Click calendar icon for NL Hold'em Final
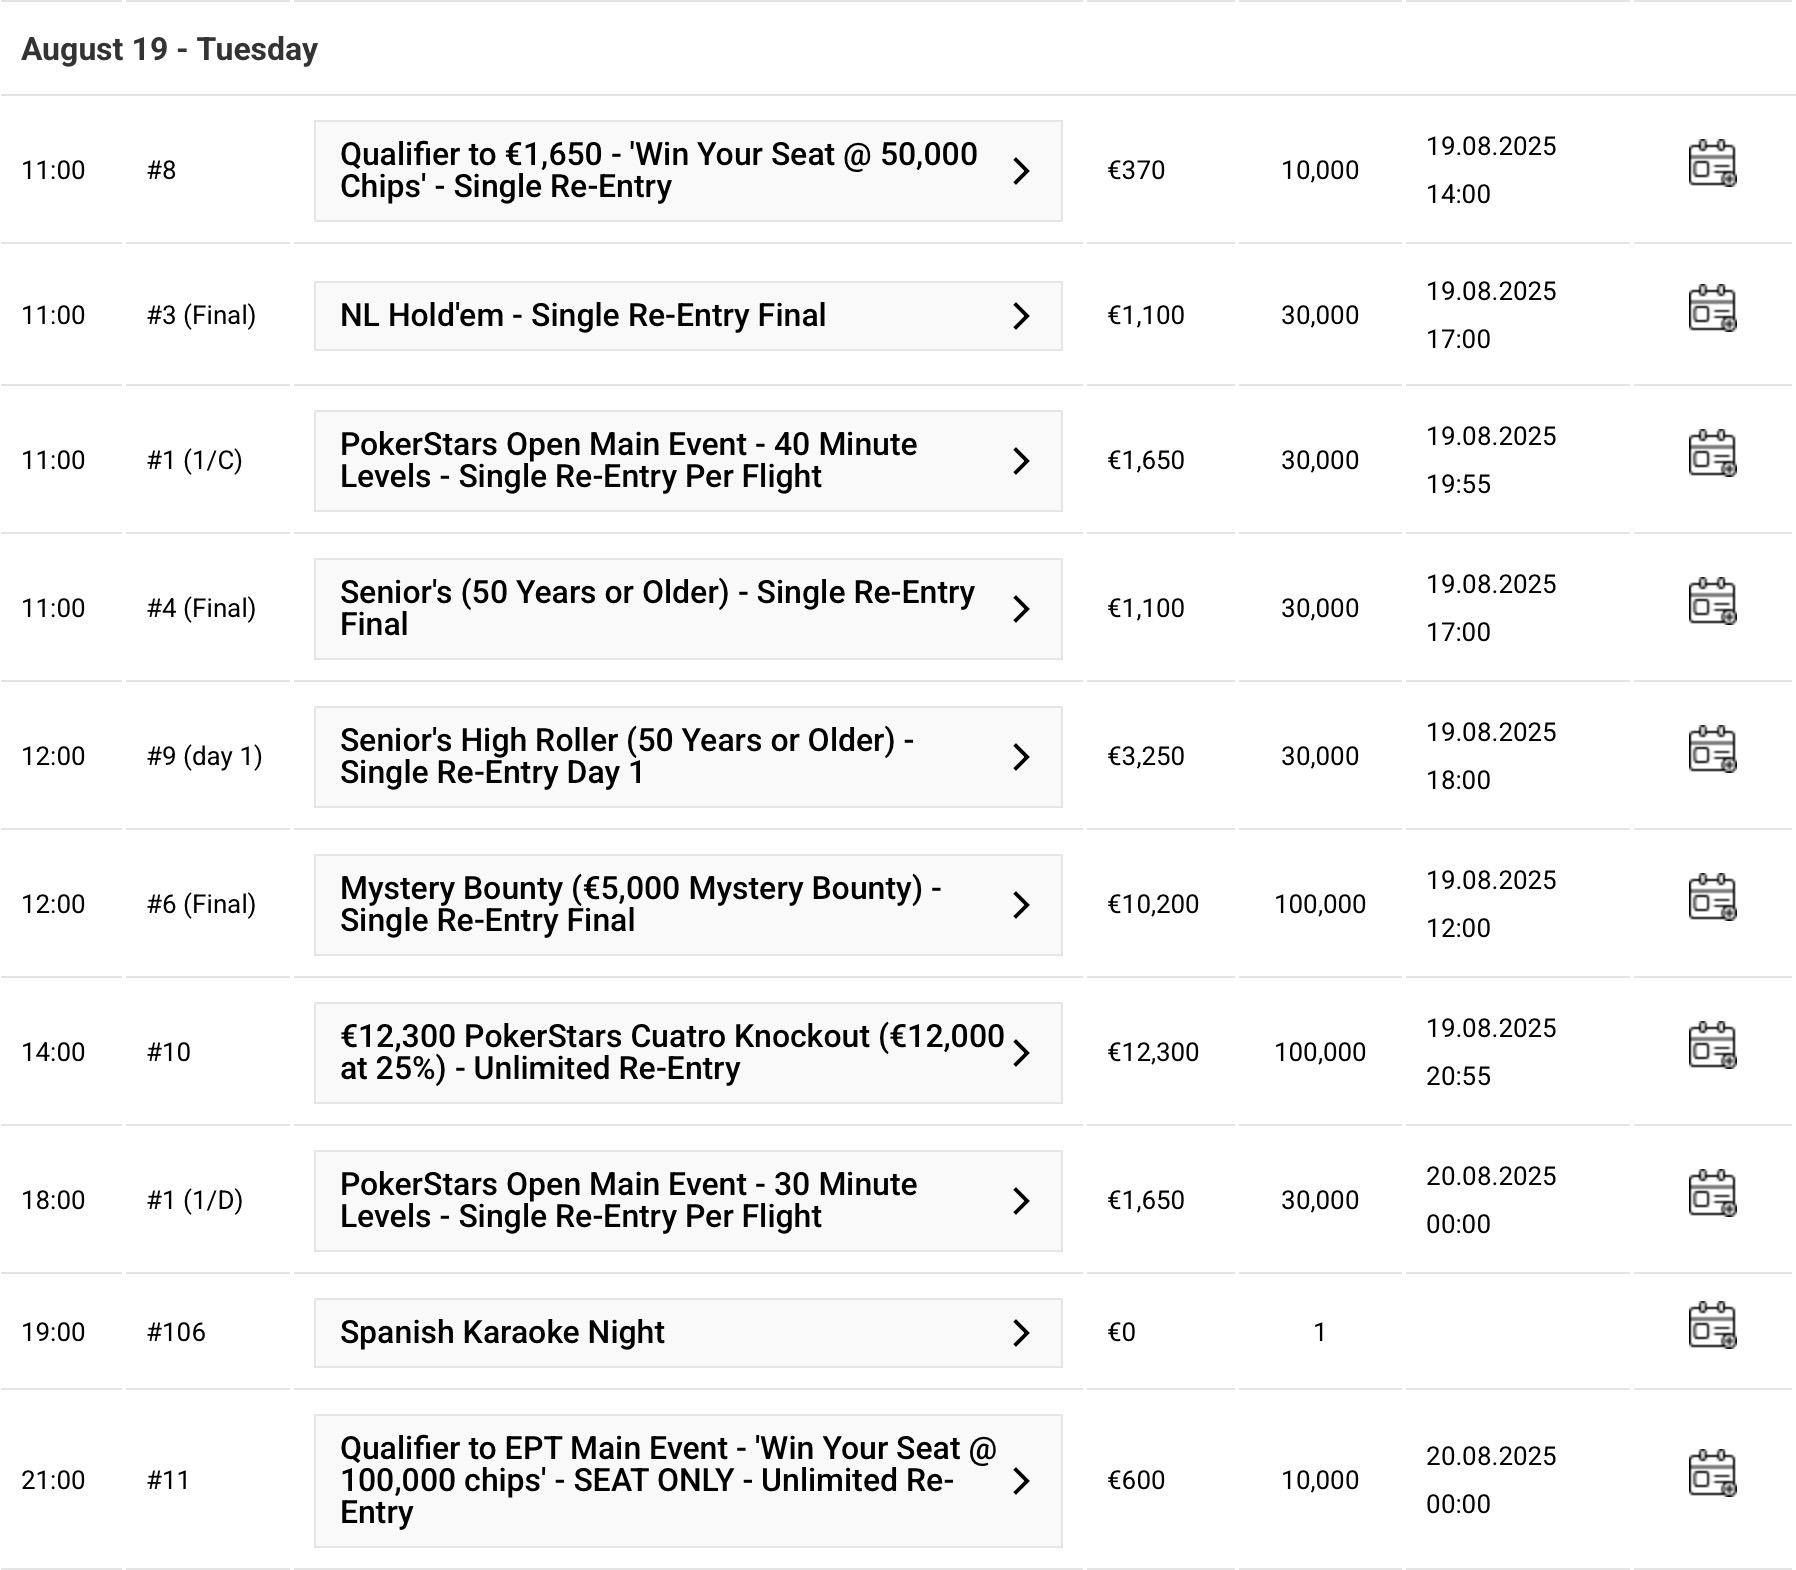The width and height of the screenshot is (1796, 1570). 1712,309
